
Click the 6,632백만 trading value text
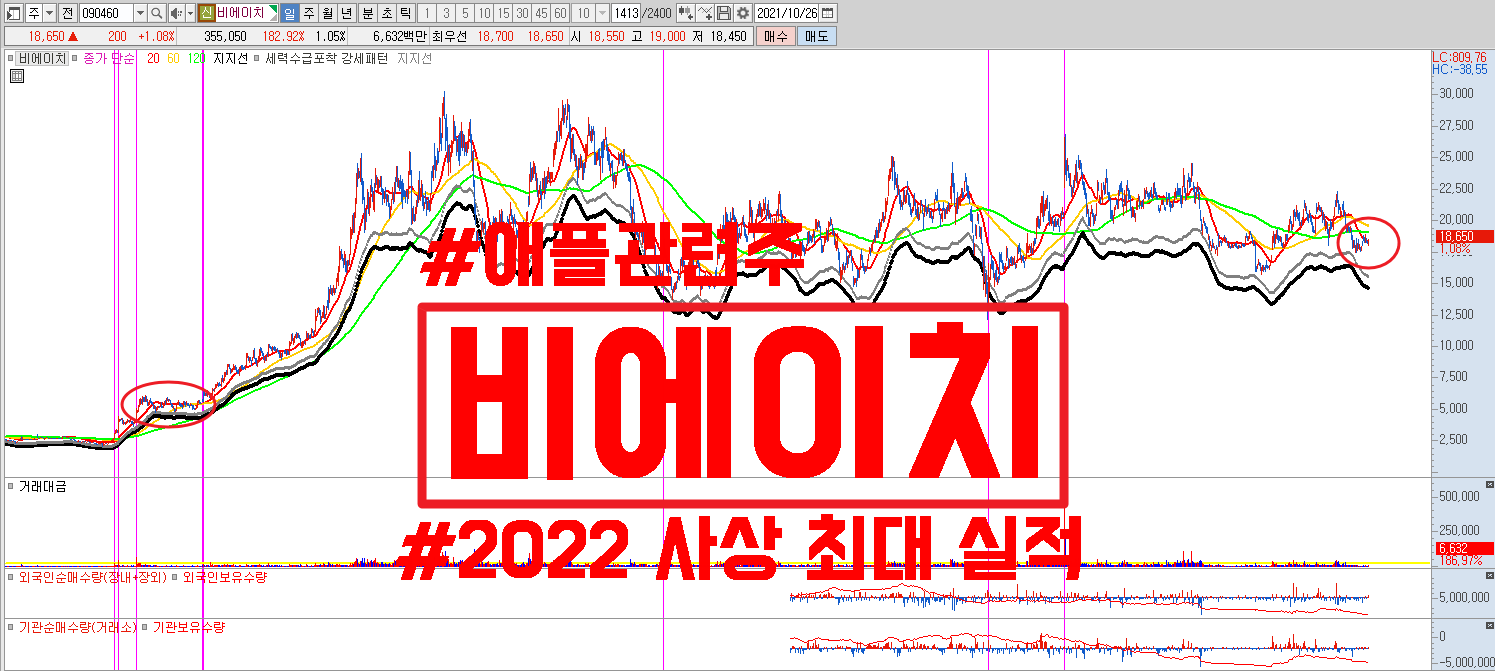[x=399, y=36]
